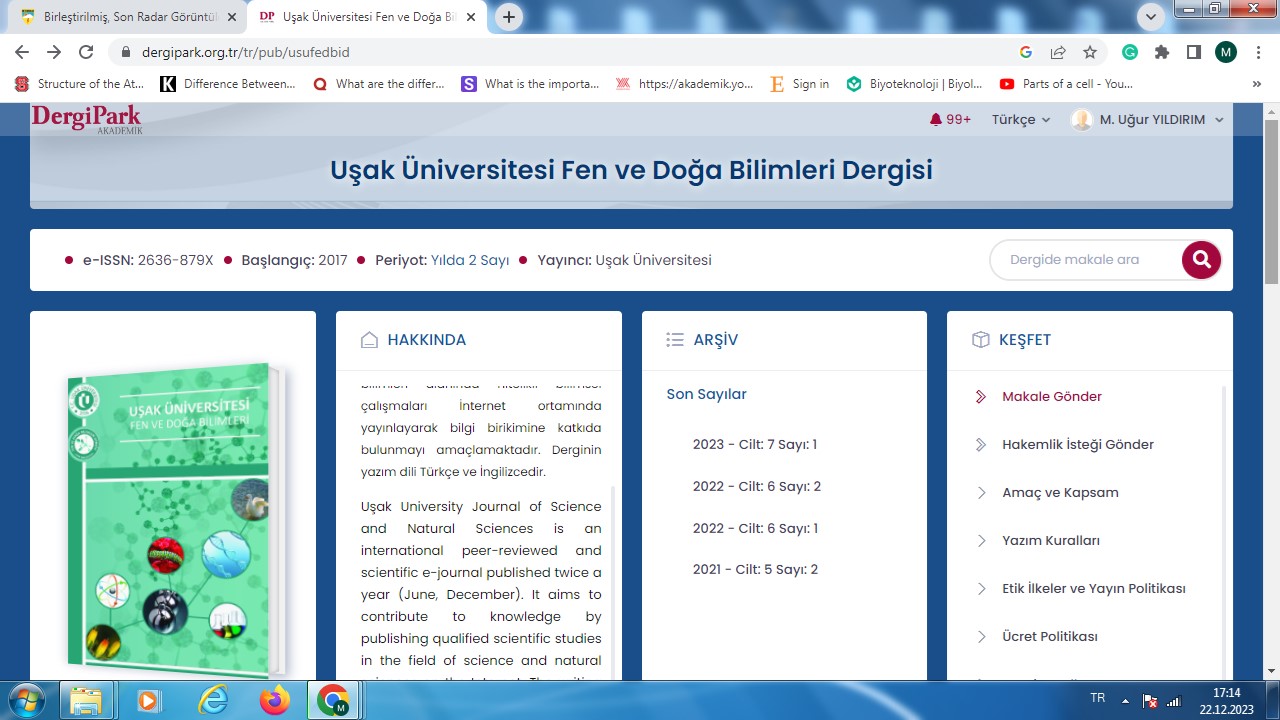
Task: Open the 'Difference Between...' bookmark
Action: [x=228, y=84]
